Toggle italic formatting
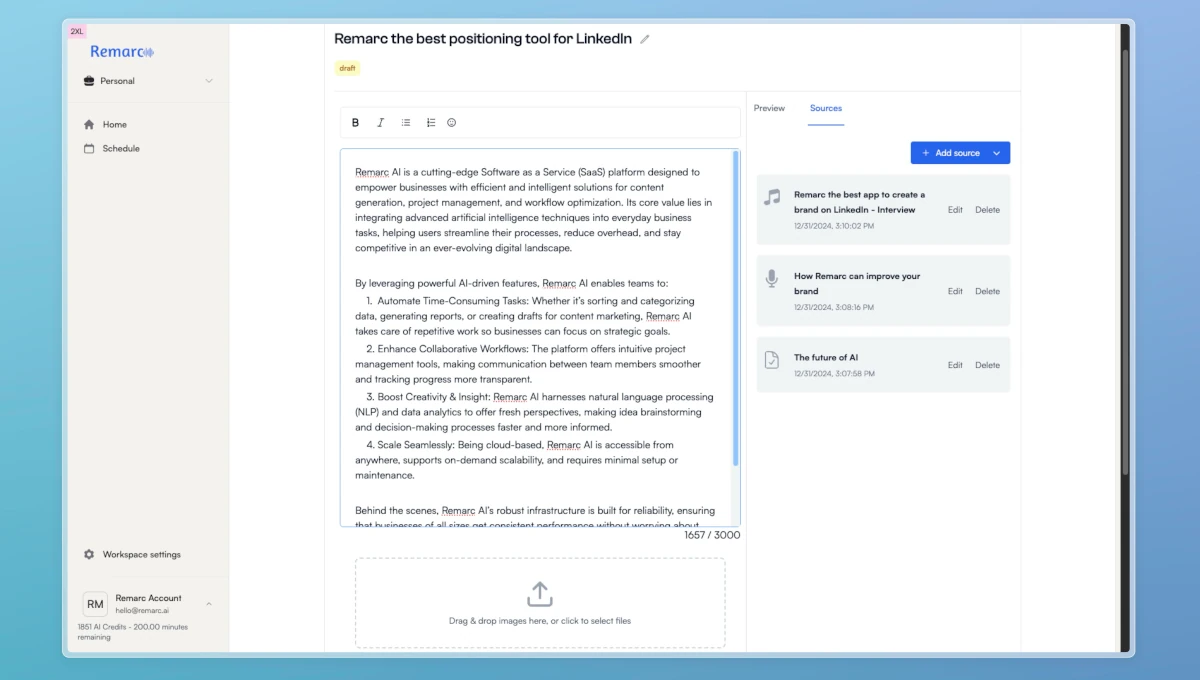 (380, 123)
